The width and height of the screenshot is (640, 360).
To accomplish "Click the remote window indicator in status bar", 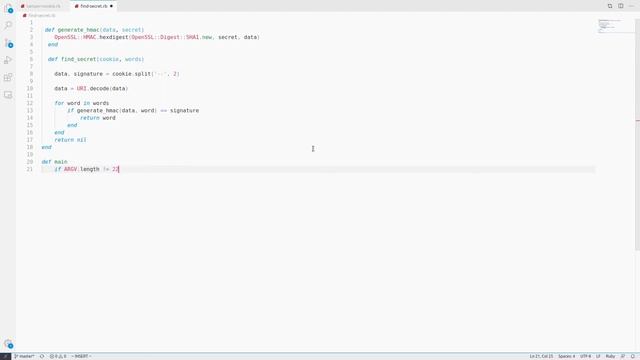I will [x=5, y=356].
